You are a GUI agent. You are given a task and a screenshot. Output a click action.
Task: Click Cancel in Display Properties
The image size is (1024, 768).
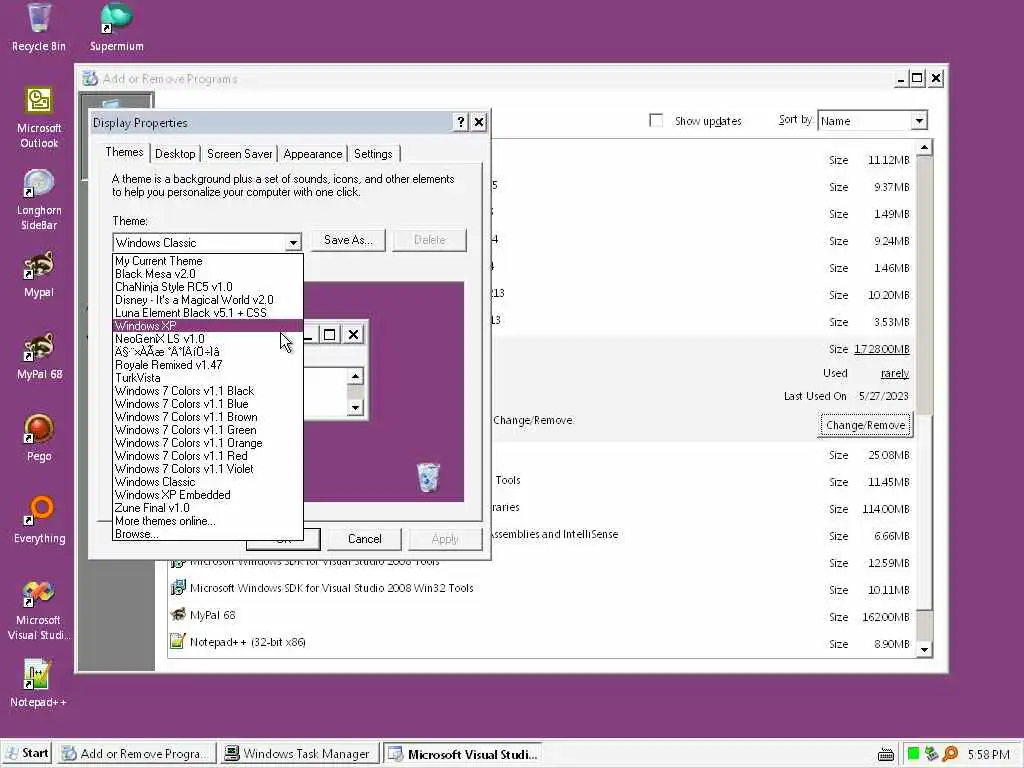(364, 539)
